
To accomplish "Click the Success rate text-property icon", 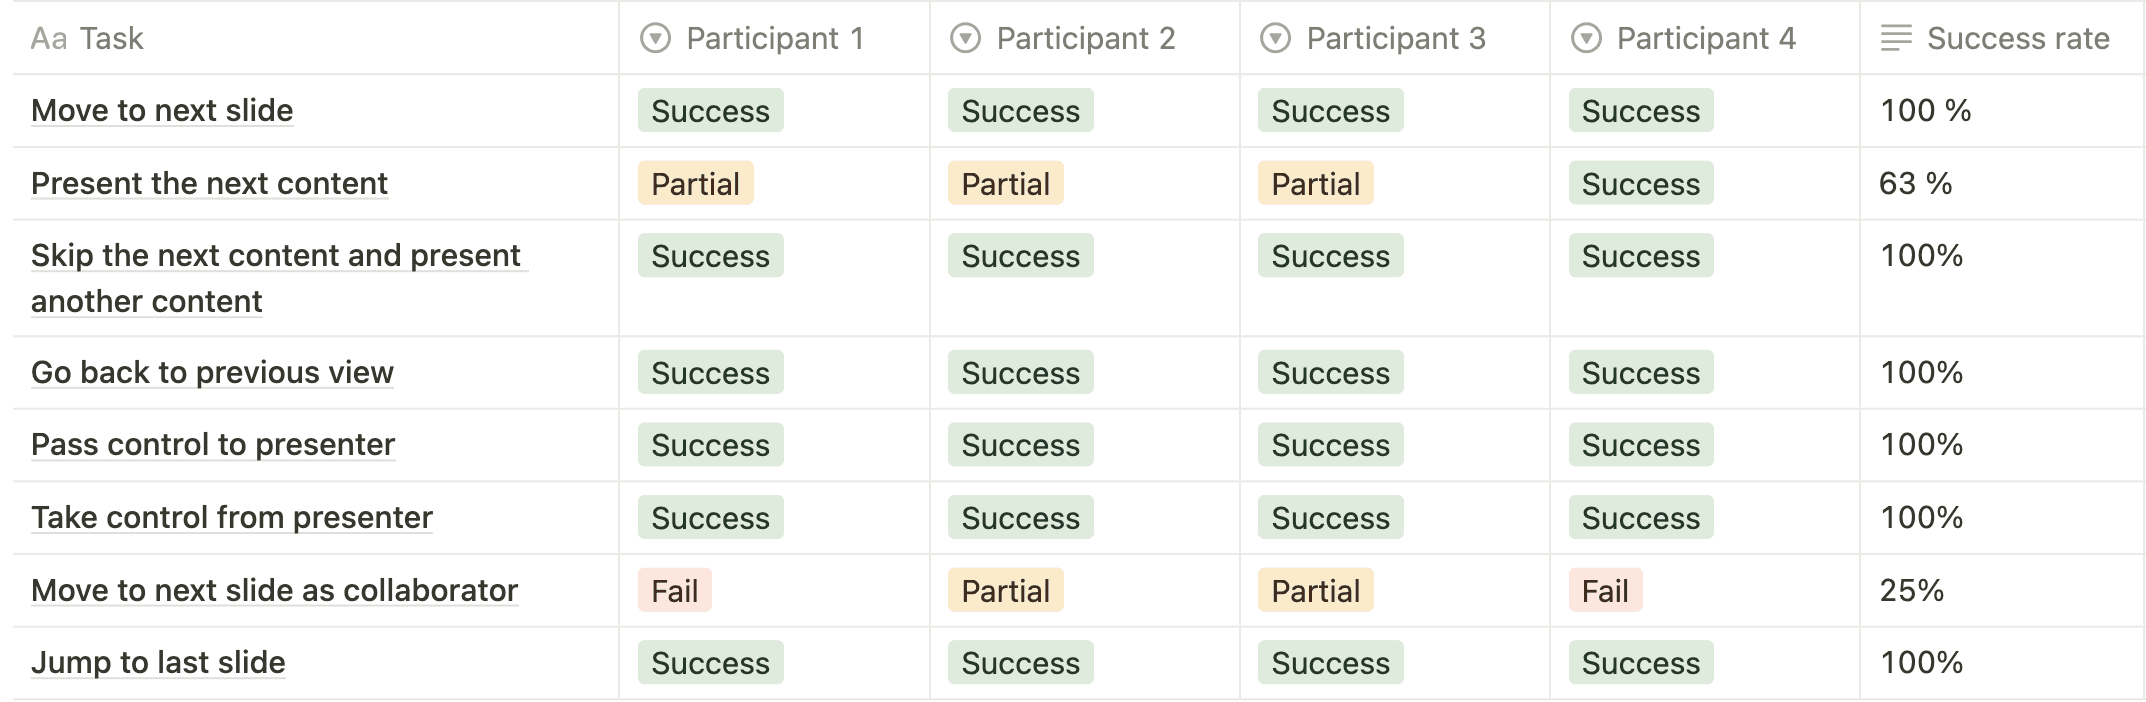I will click(1896, 39).
